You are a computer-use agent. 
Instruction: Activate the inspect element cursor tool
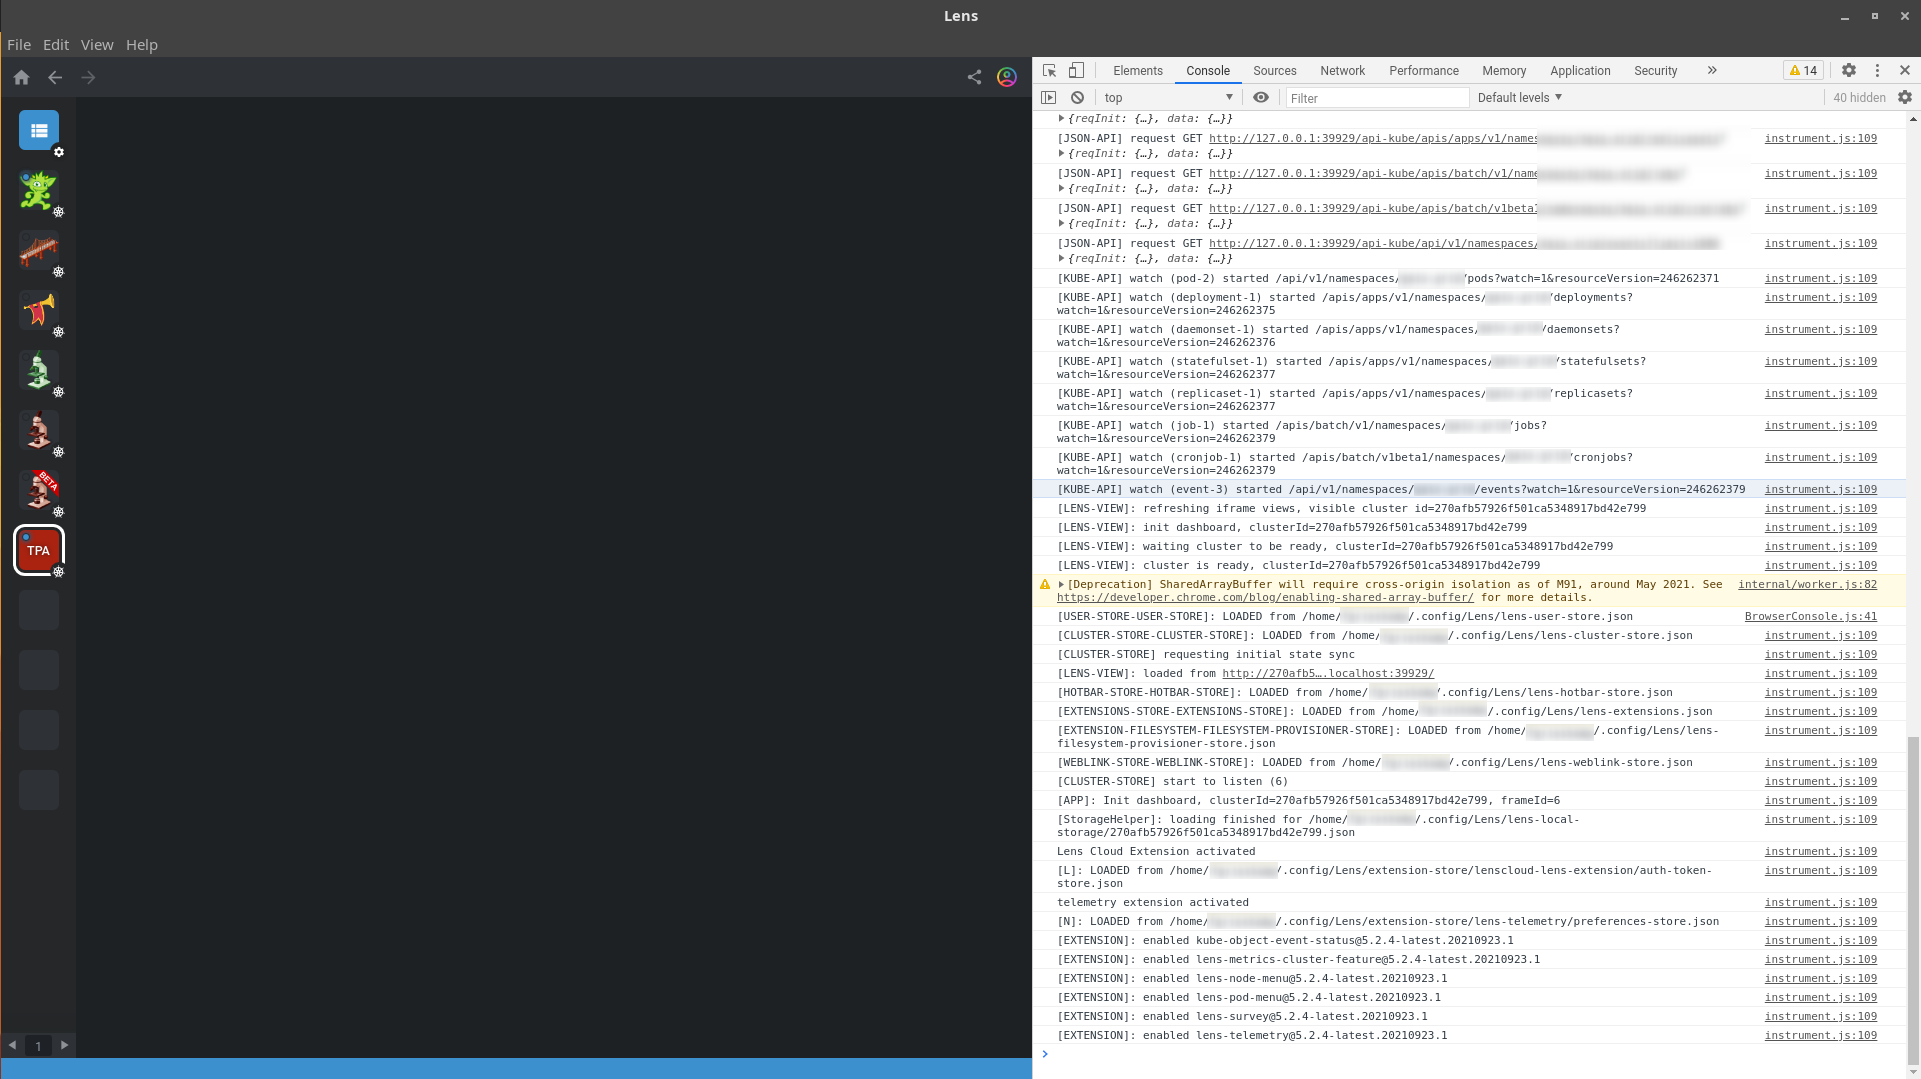coord(1048,70)
